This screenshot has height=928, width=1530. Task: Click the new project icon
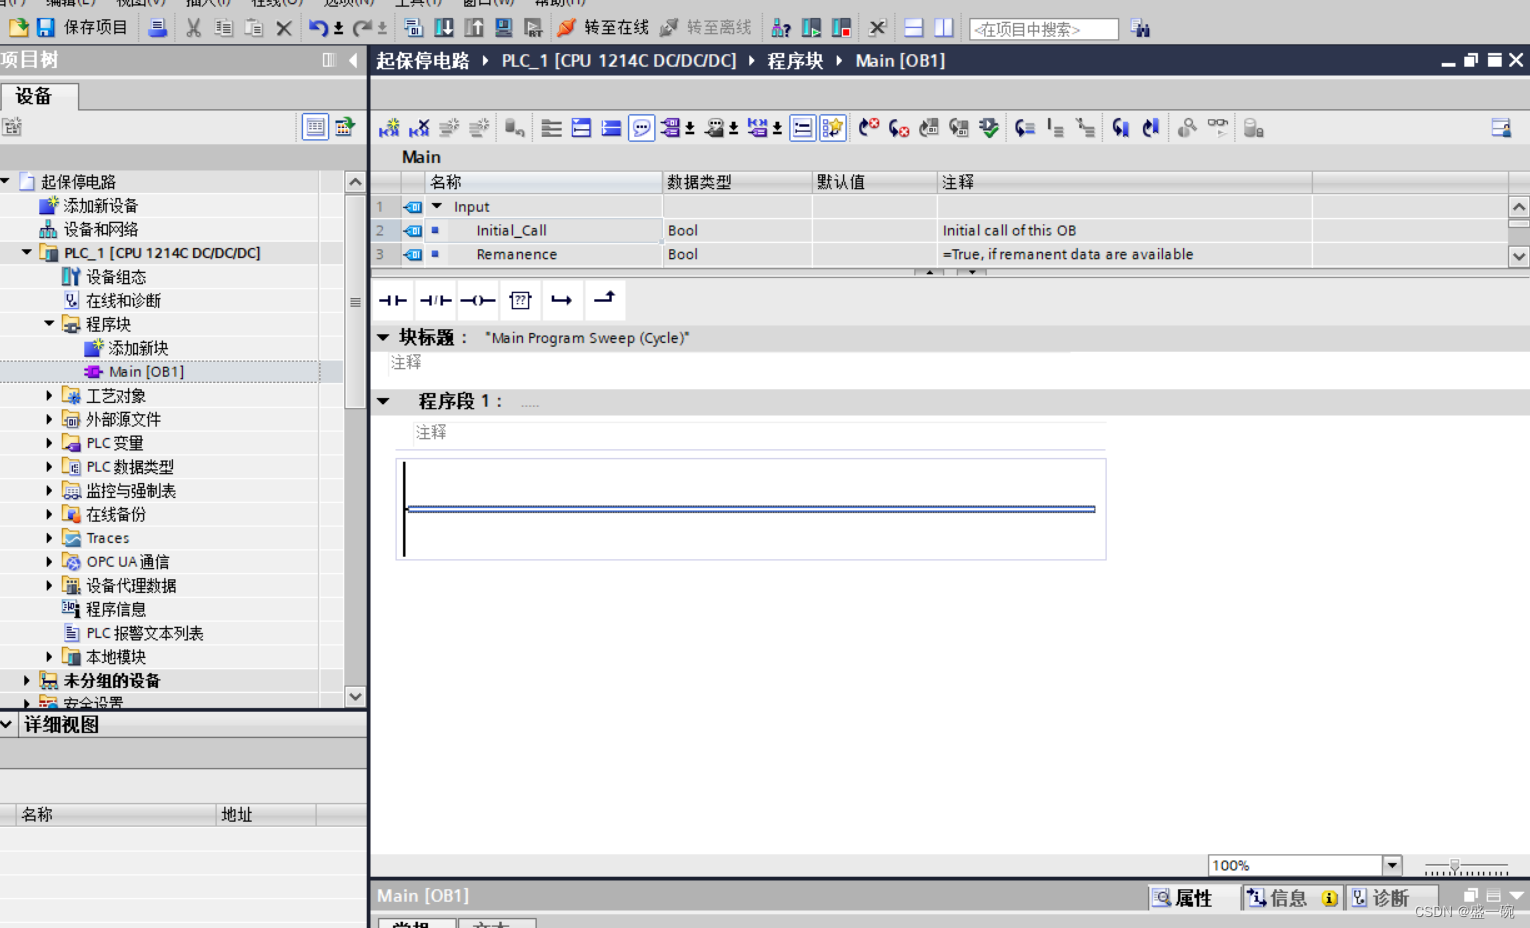click(17, 28)
